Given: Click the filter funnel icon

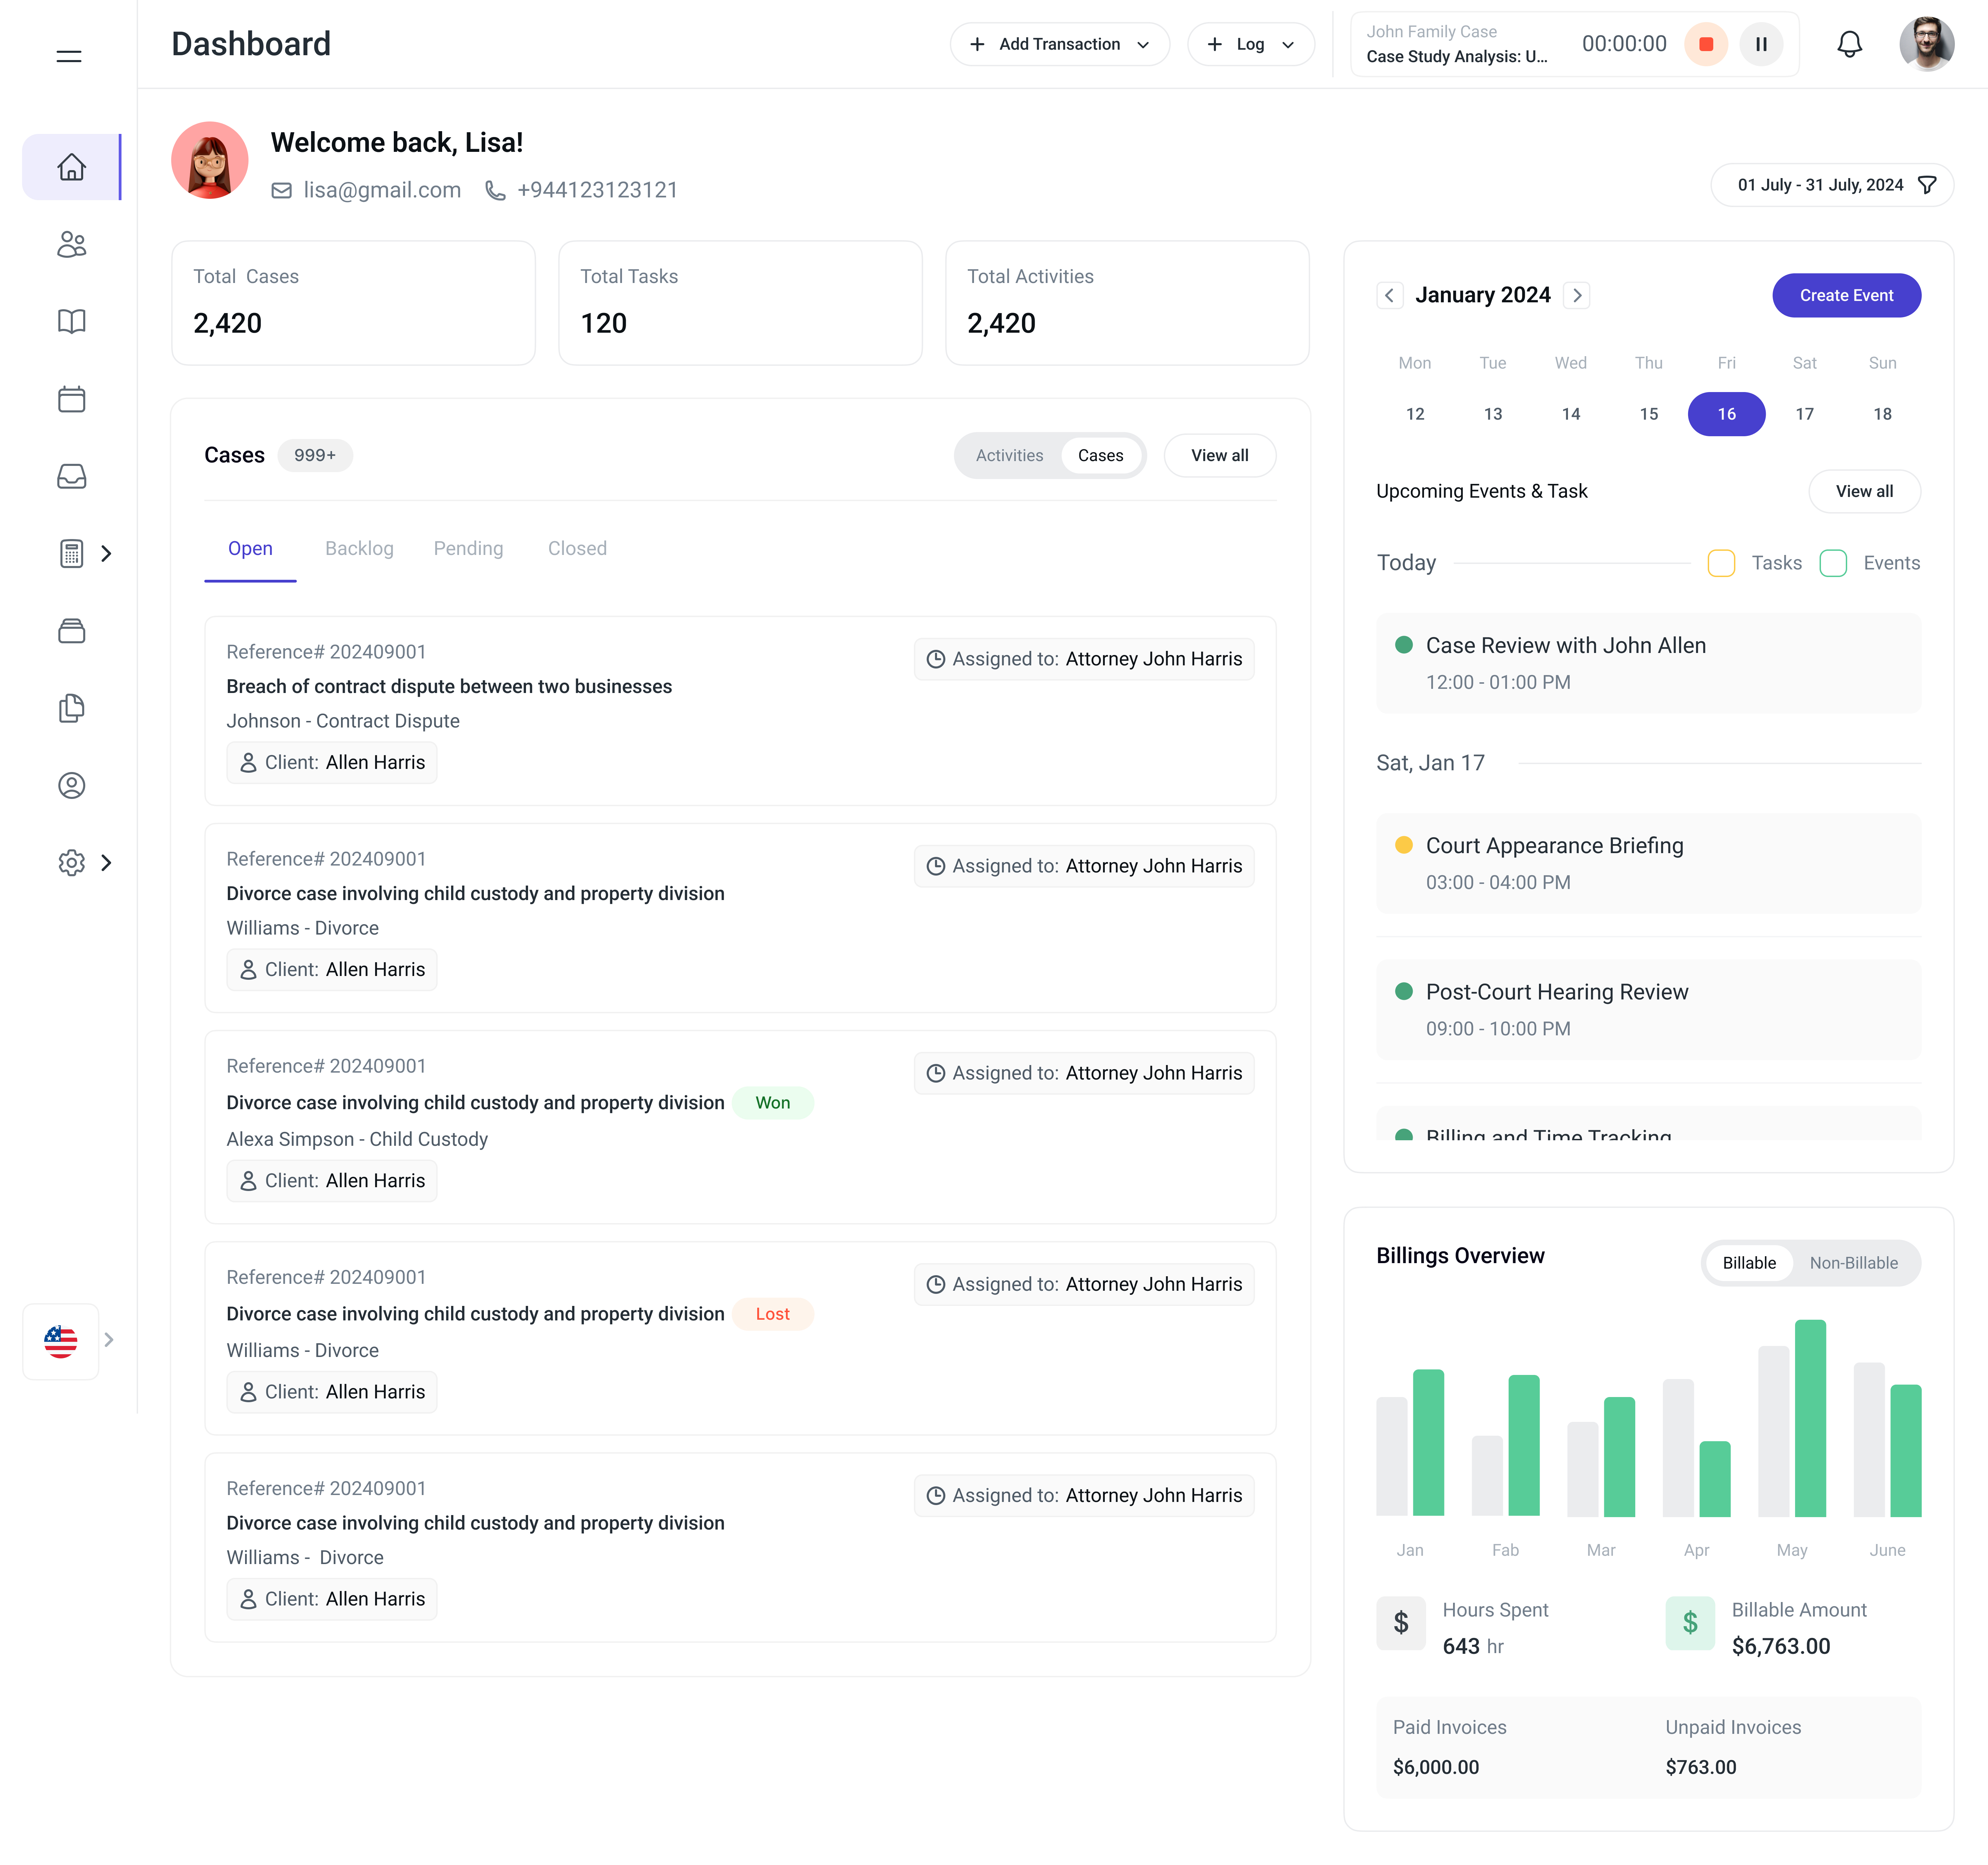Looking at the screenshot, I should (x=1927, y=185).
